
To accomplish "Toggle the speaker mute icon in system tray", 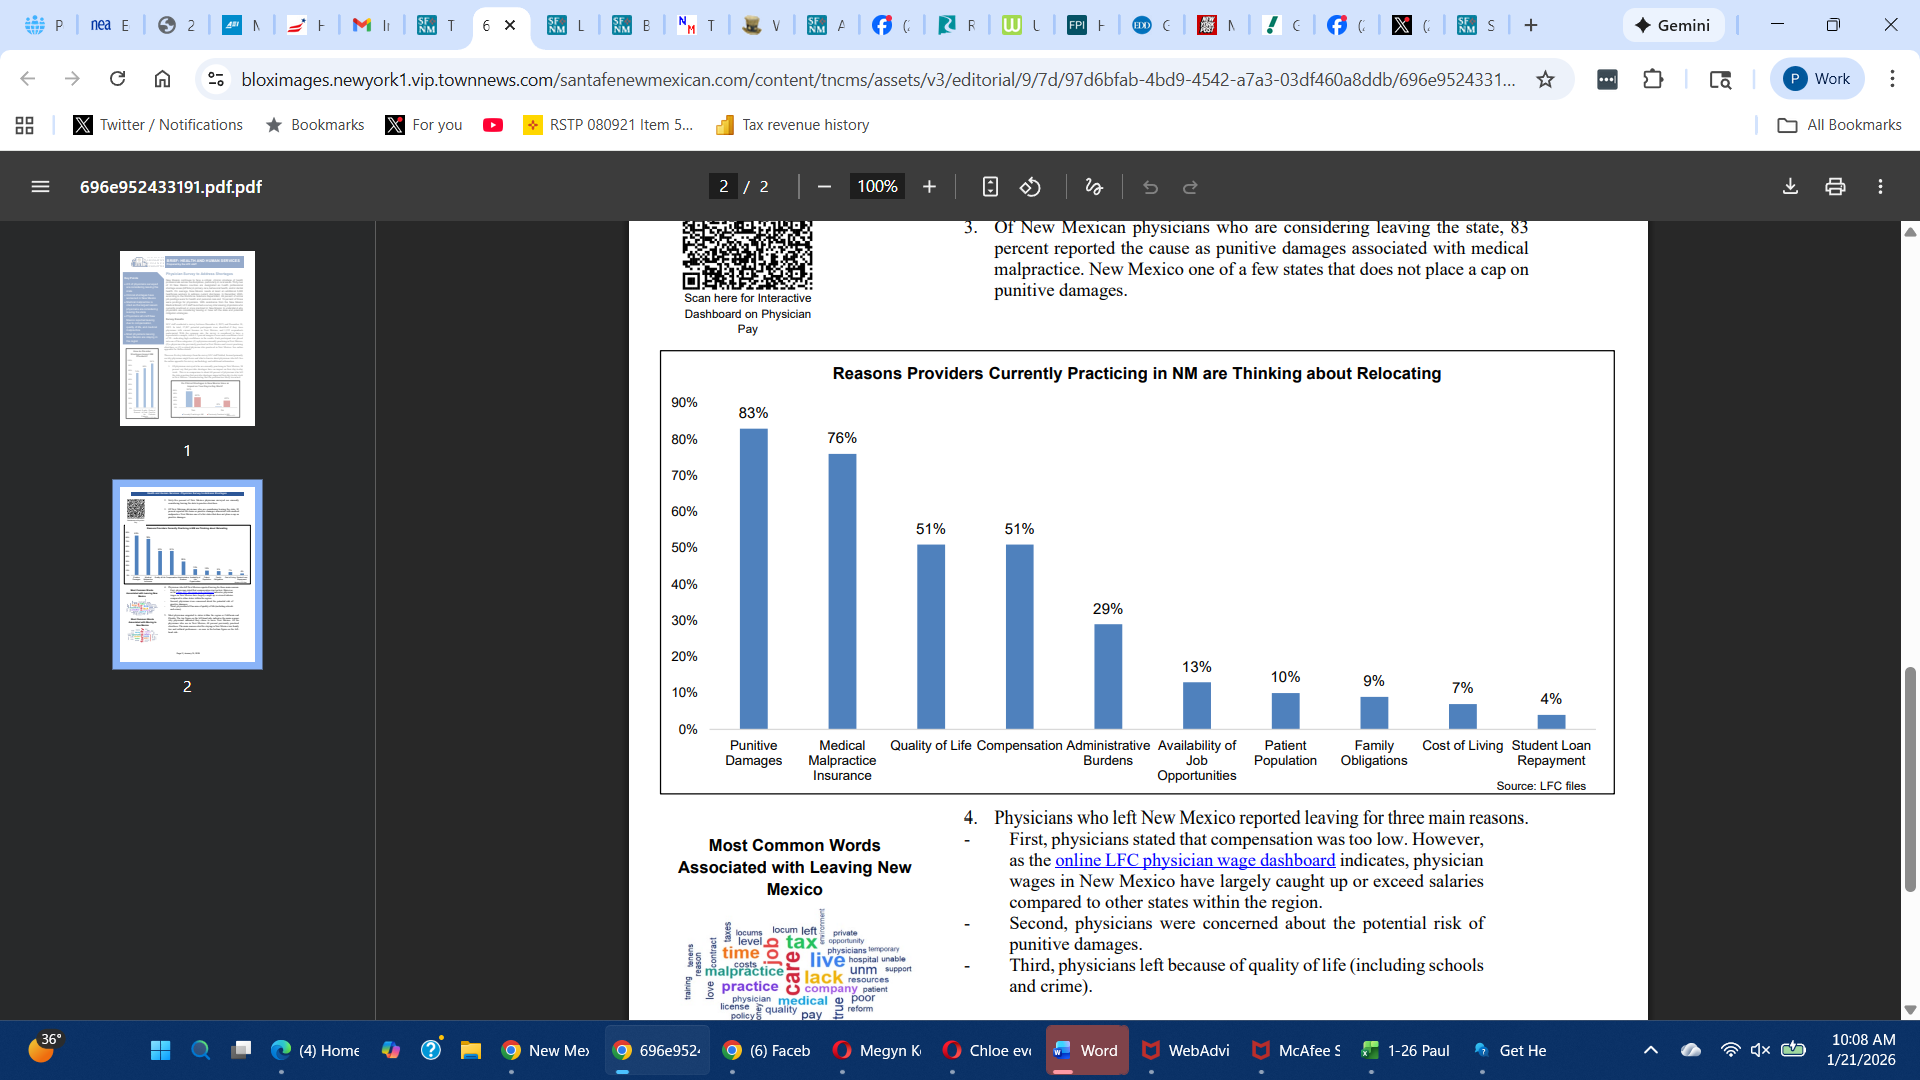I will tap(1760, 1050).
